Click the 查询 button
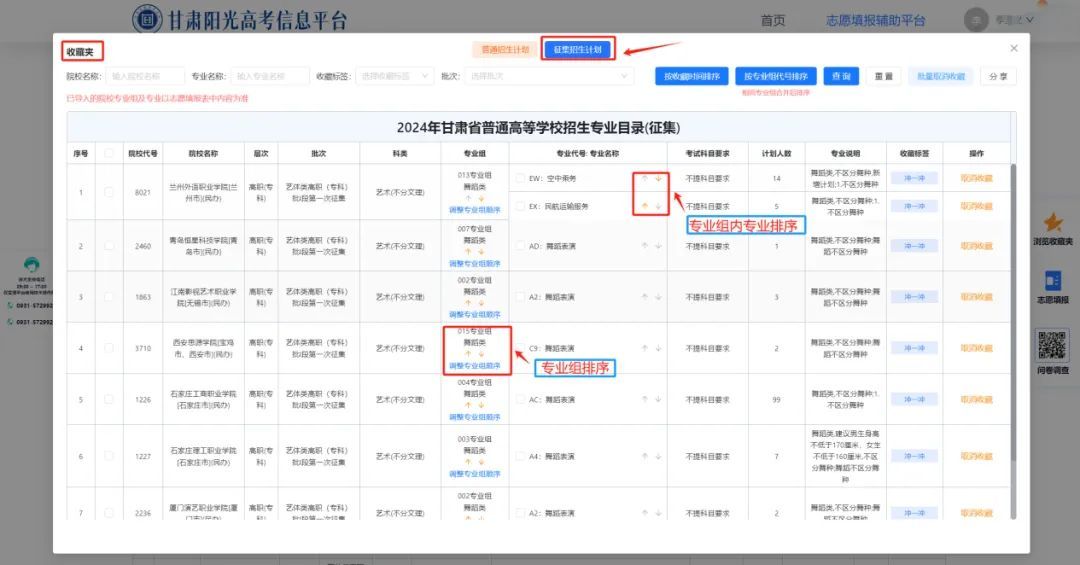Image resolution: width=1080 pixels, height=565 pixels. pos(841,76)
